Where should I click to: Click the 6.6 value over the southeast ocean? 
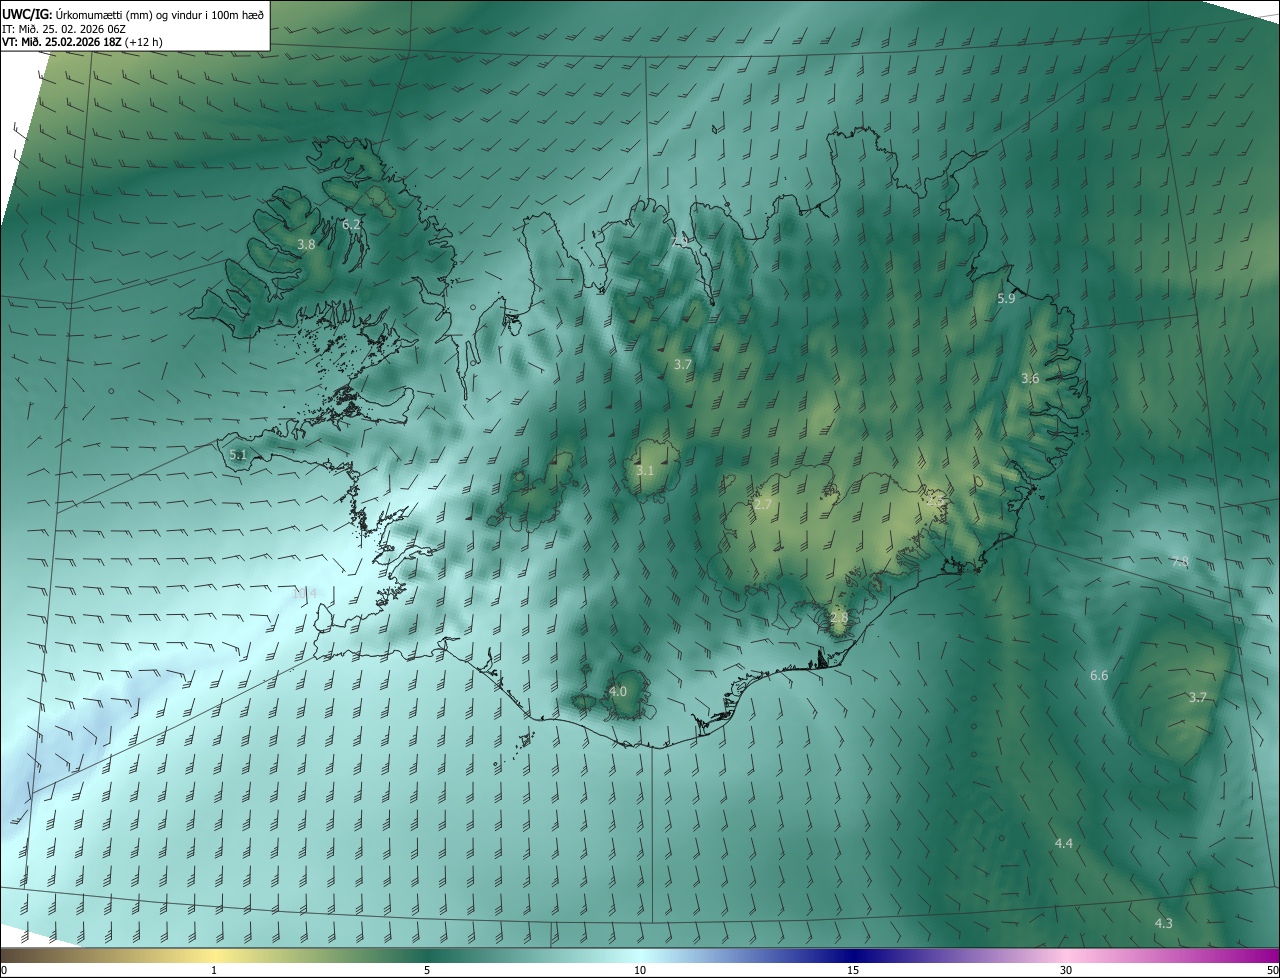coord(1099,676)
